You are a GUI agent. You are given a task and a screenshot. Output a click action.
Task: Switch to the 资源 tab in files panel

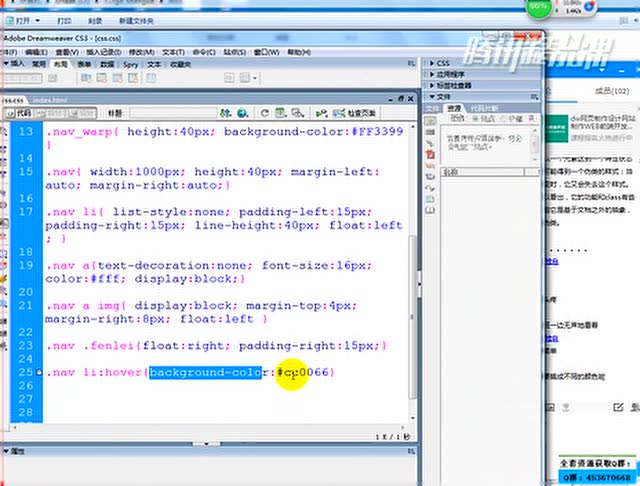coord(454,108)
